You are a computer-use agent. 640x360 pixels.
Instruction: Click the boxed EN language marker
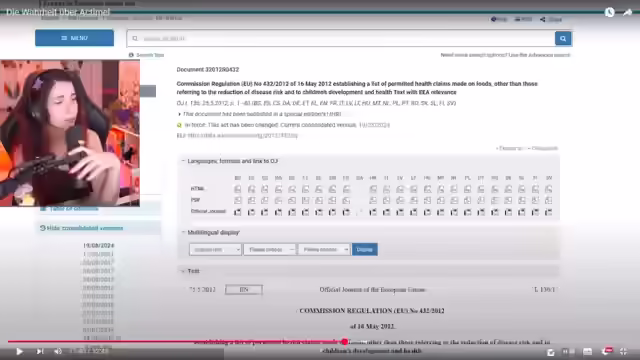click(244, 290)
